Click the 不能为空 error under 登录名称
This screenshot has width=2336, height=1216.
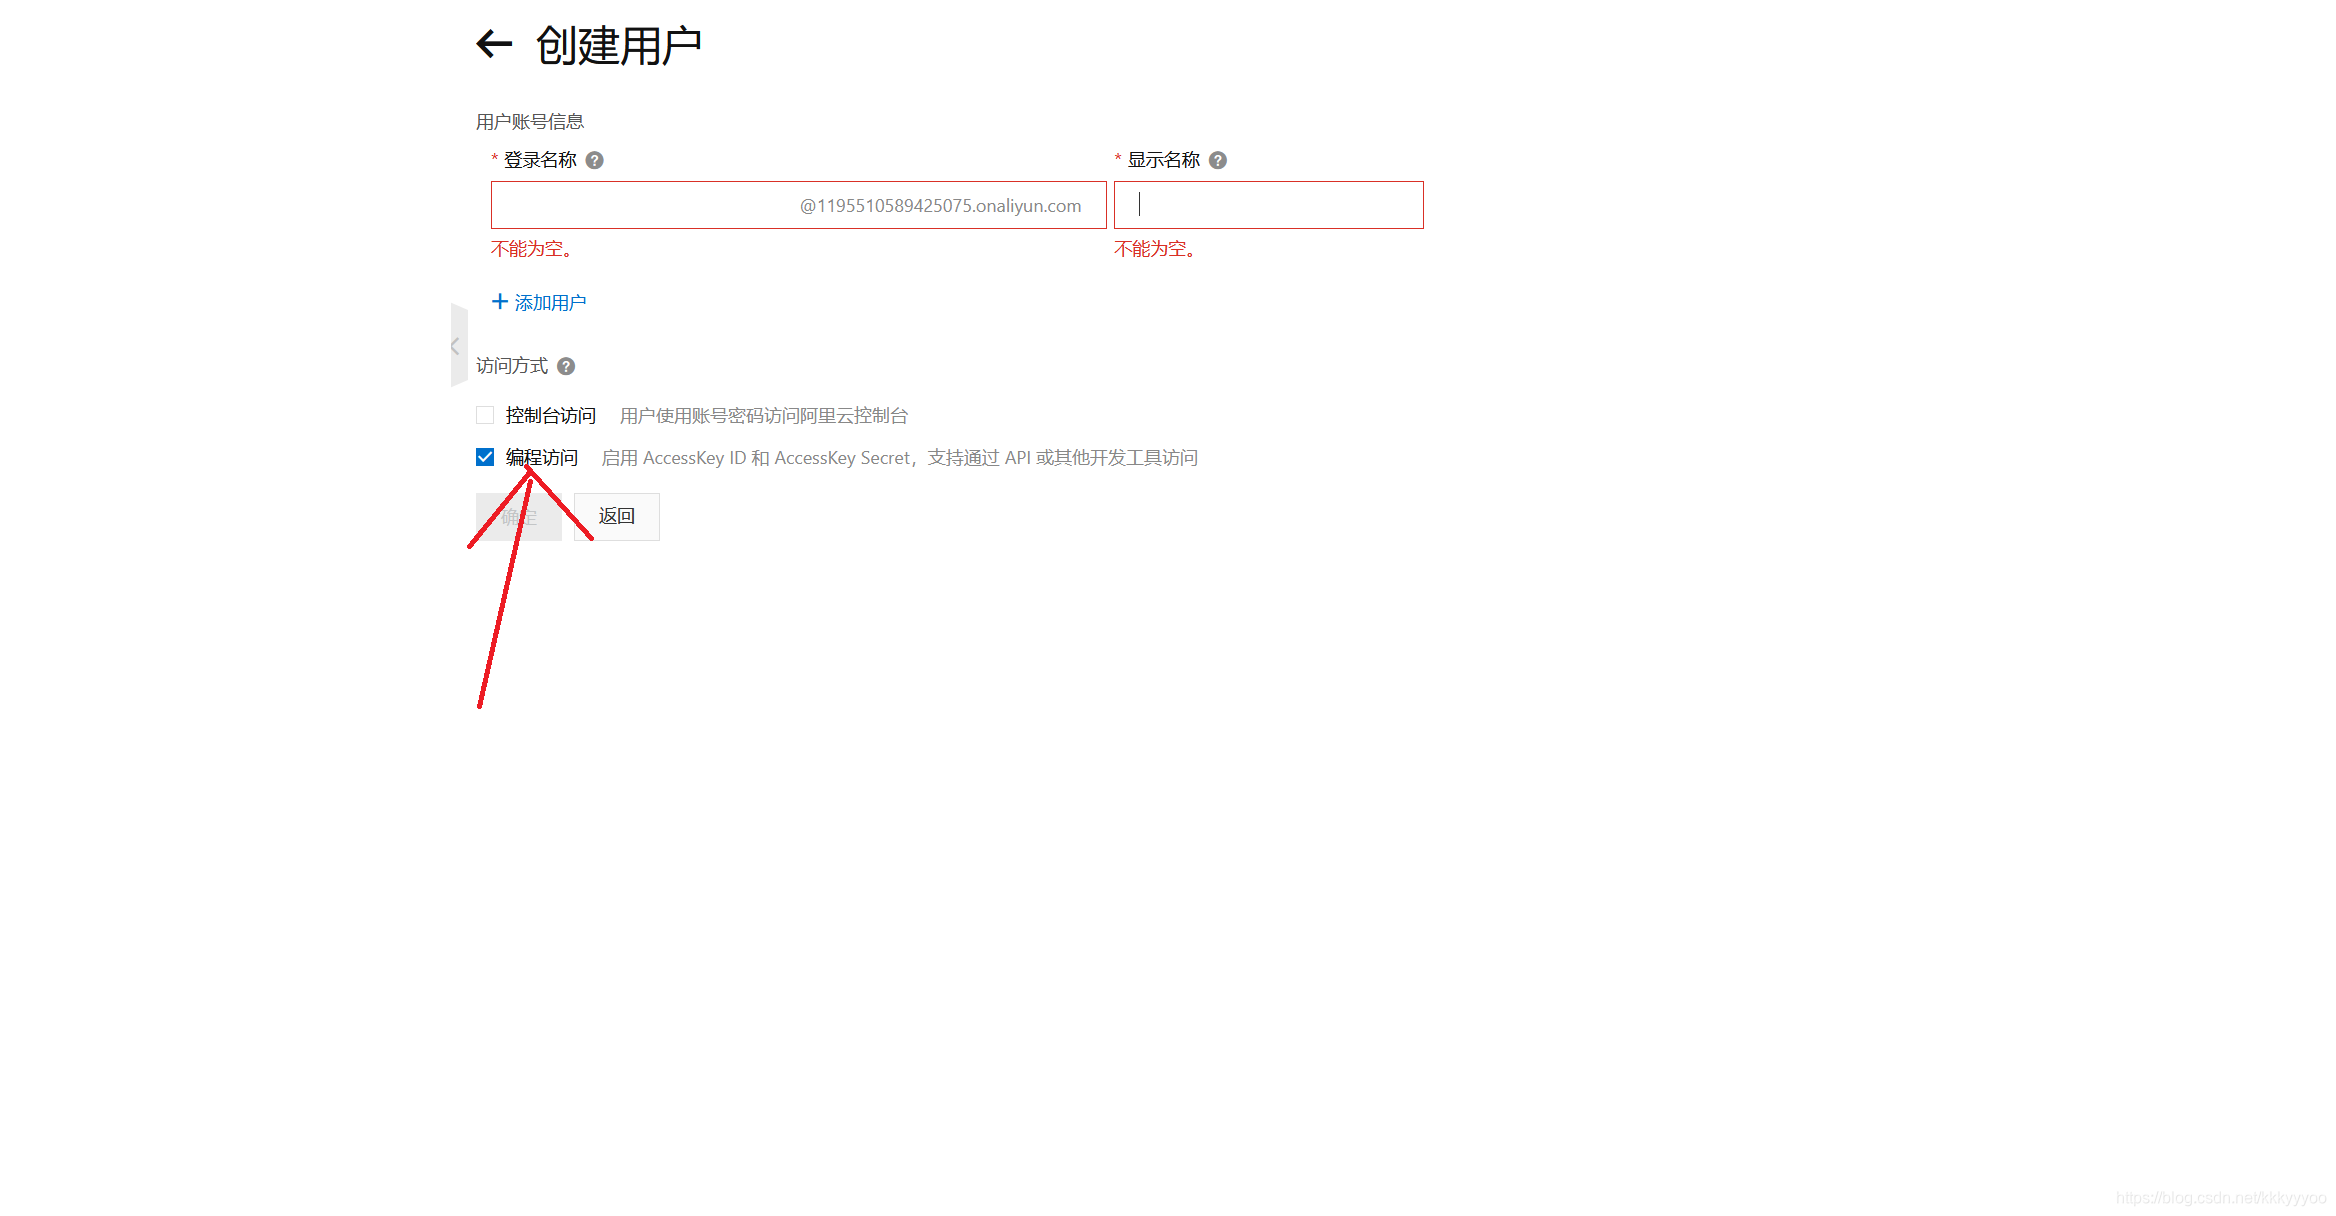pyautogui.click(x=535, y=248)
